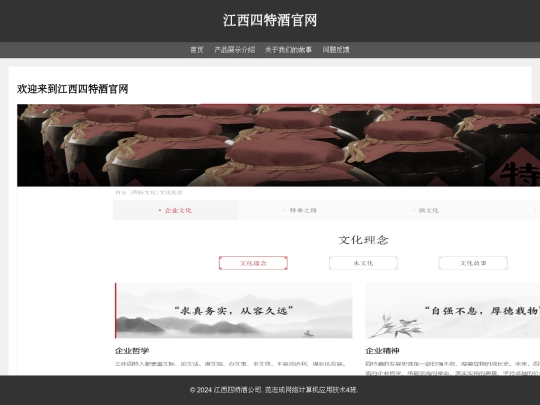540x405 pixels.
Task: Click the breadcrumb trail above the tabs
Action: point(149,193)
